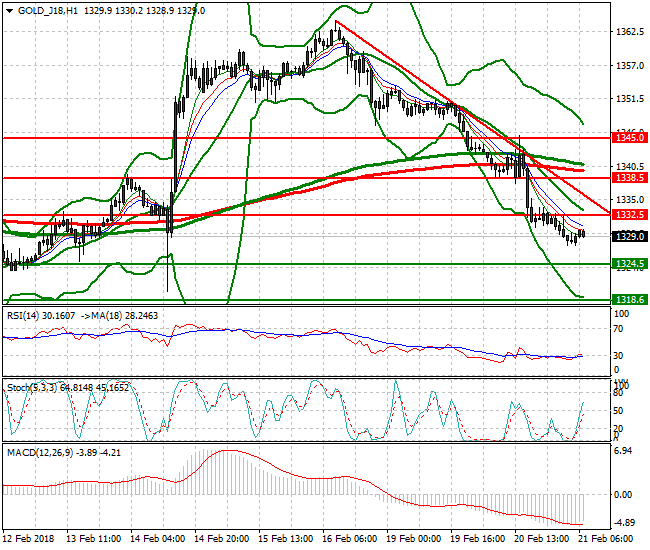Image resolution: width=650 pixels, height=550 pixels.
Task: Click the 1335.0 price axis value
Action: 630,200
